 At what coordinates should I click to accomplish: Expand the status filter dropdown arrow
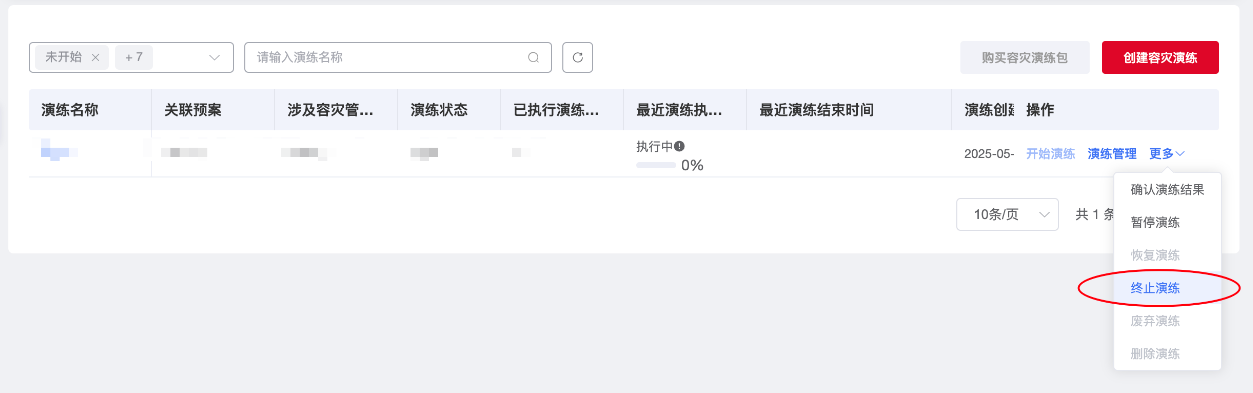coord(214,58)
